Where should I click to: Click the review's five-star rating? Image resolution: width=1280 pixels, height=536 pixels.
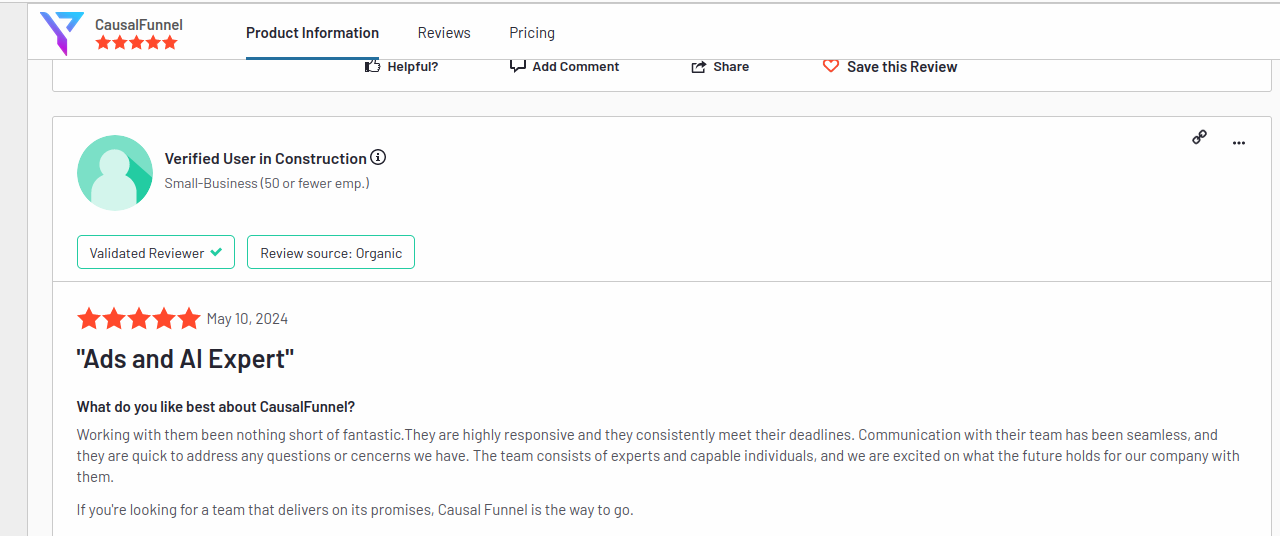pyautogui.click(x=139, y=319)
